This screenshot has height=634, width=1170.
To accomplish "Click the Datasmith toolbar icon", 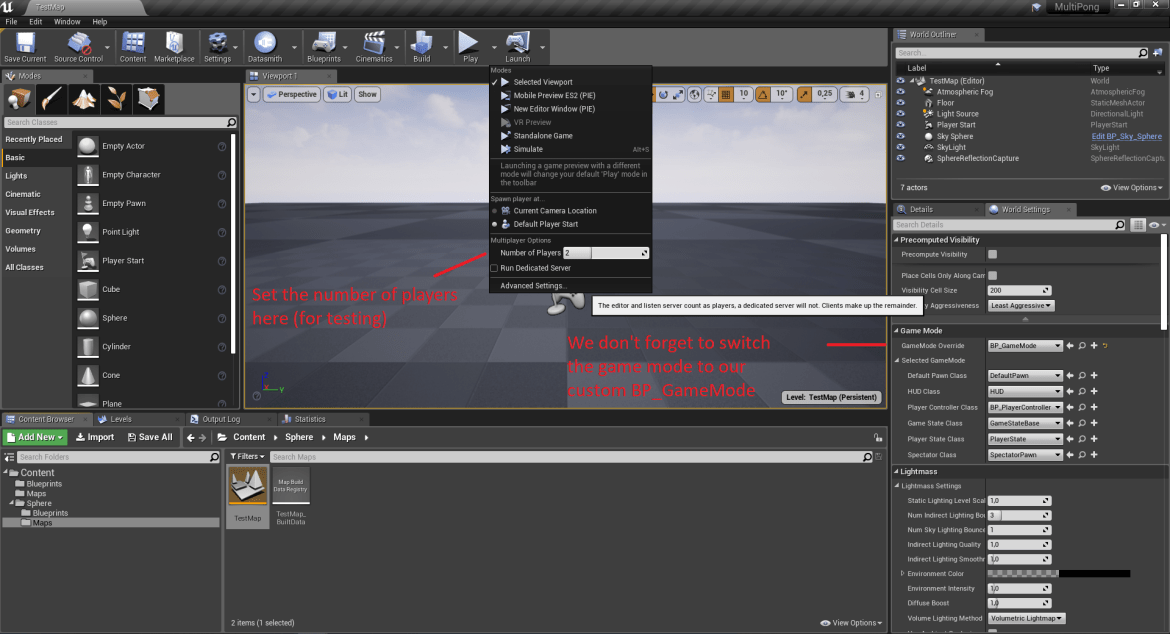I will coord(266,45).
